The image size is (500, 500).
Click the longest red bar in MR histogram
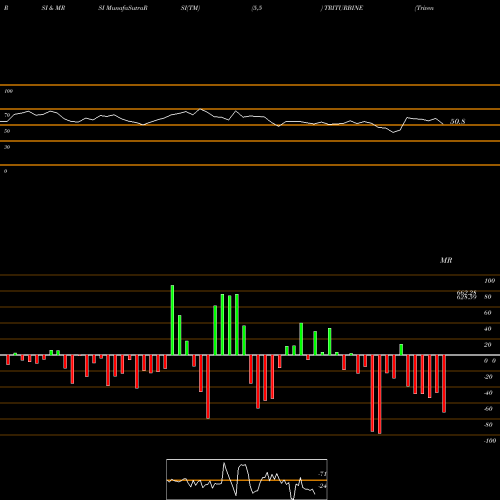380,394
